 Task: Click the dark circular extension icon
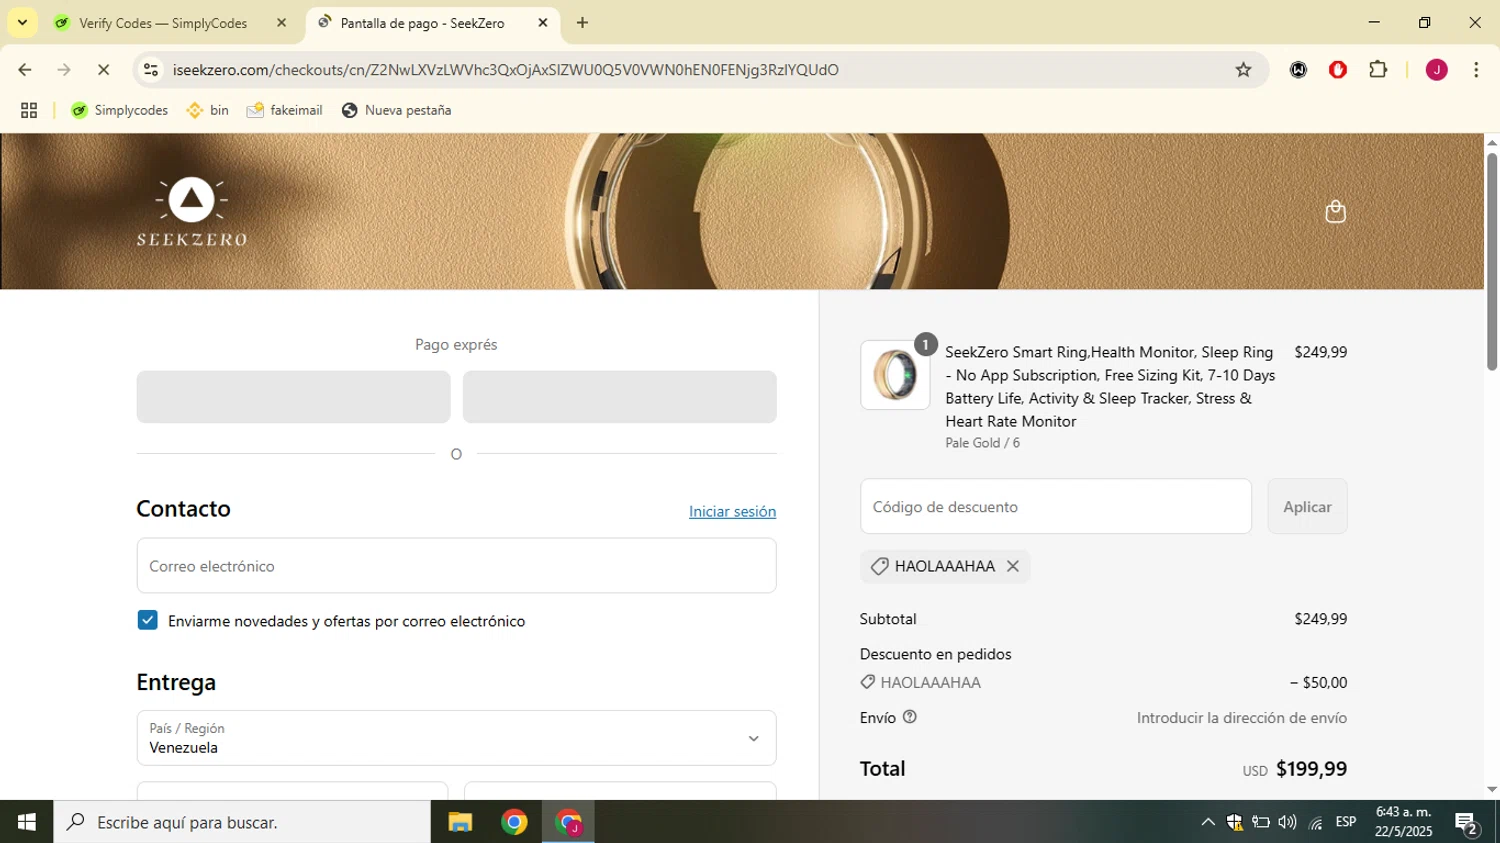click(1298, 70)
